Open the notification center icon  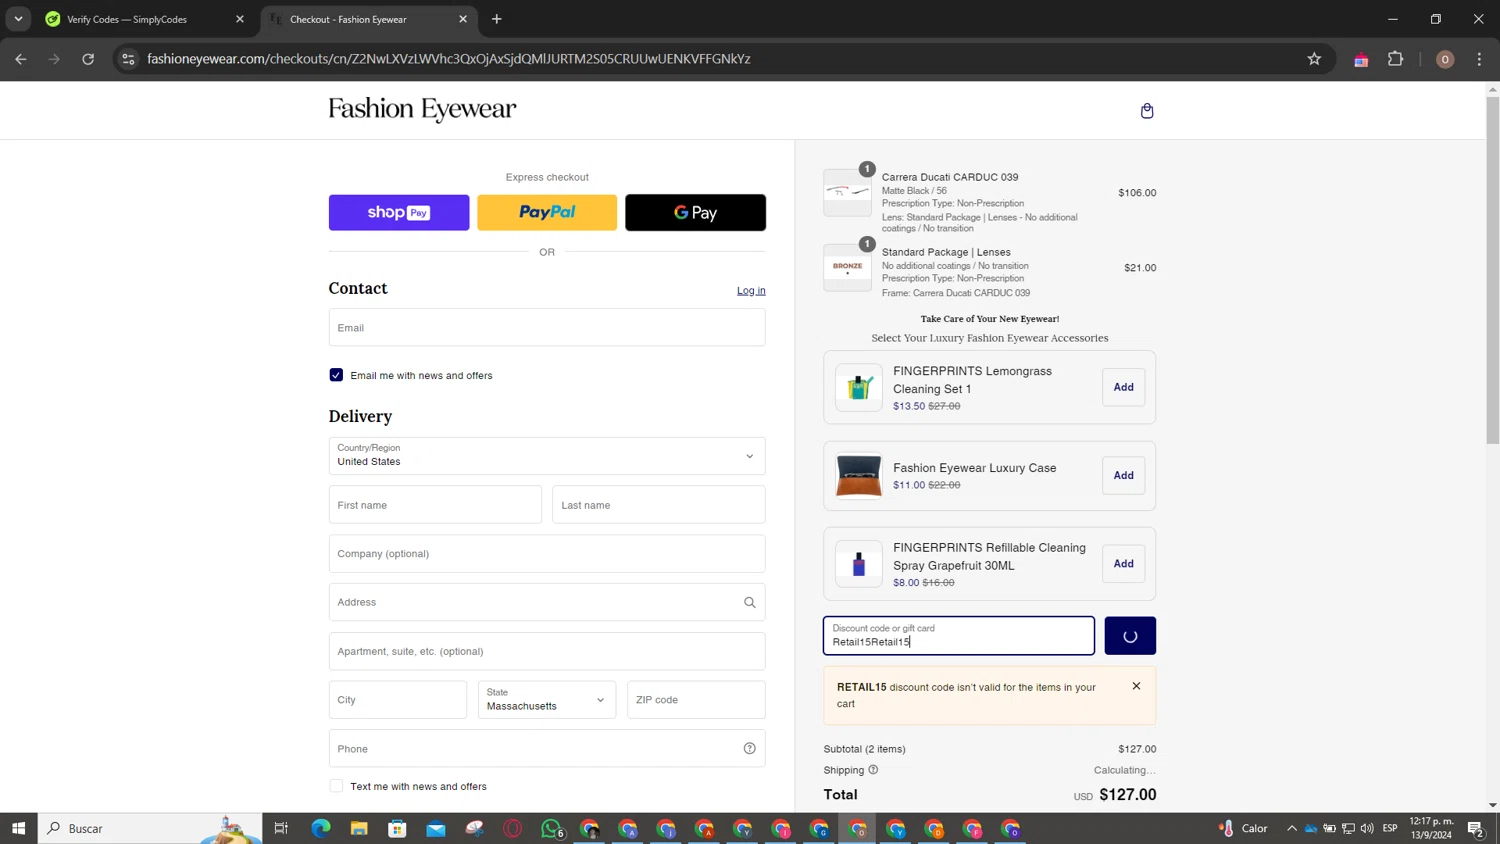pyautogui.click(x=1476, y=828)
